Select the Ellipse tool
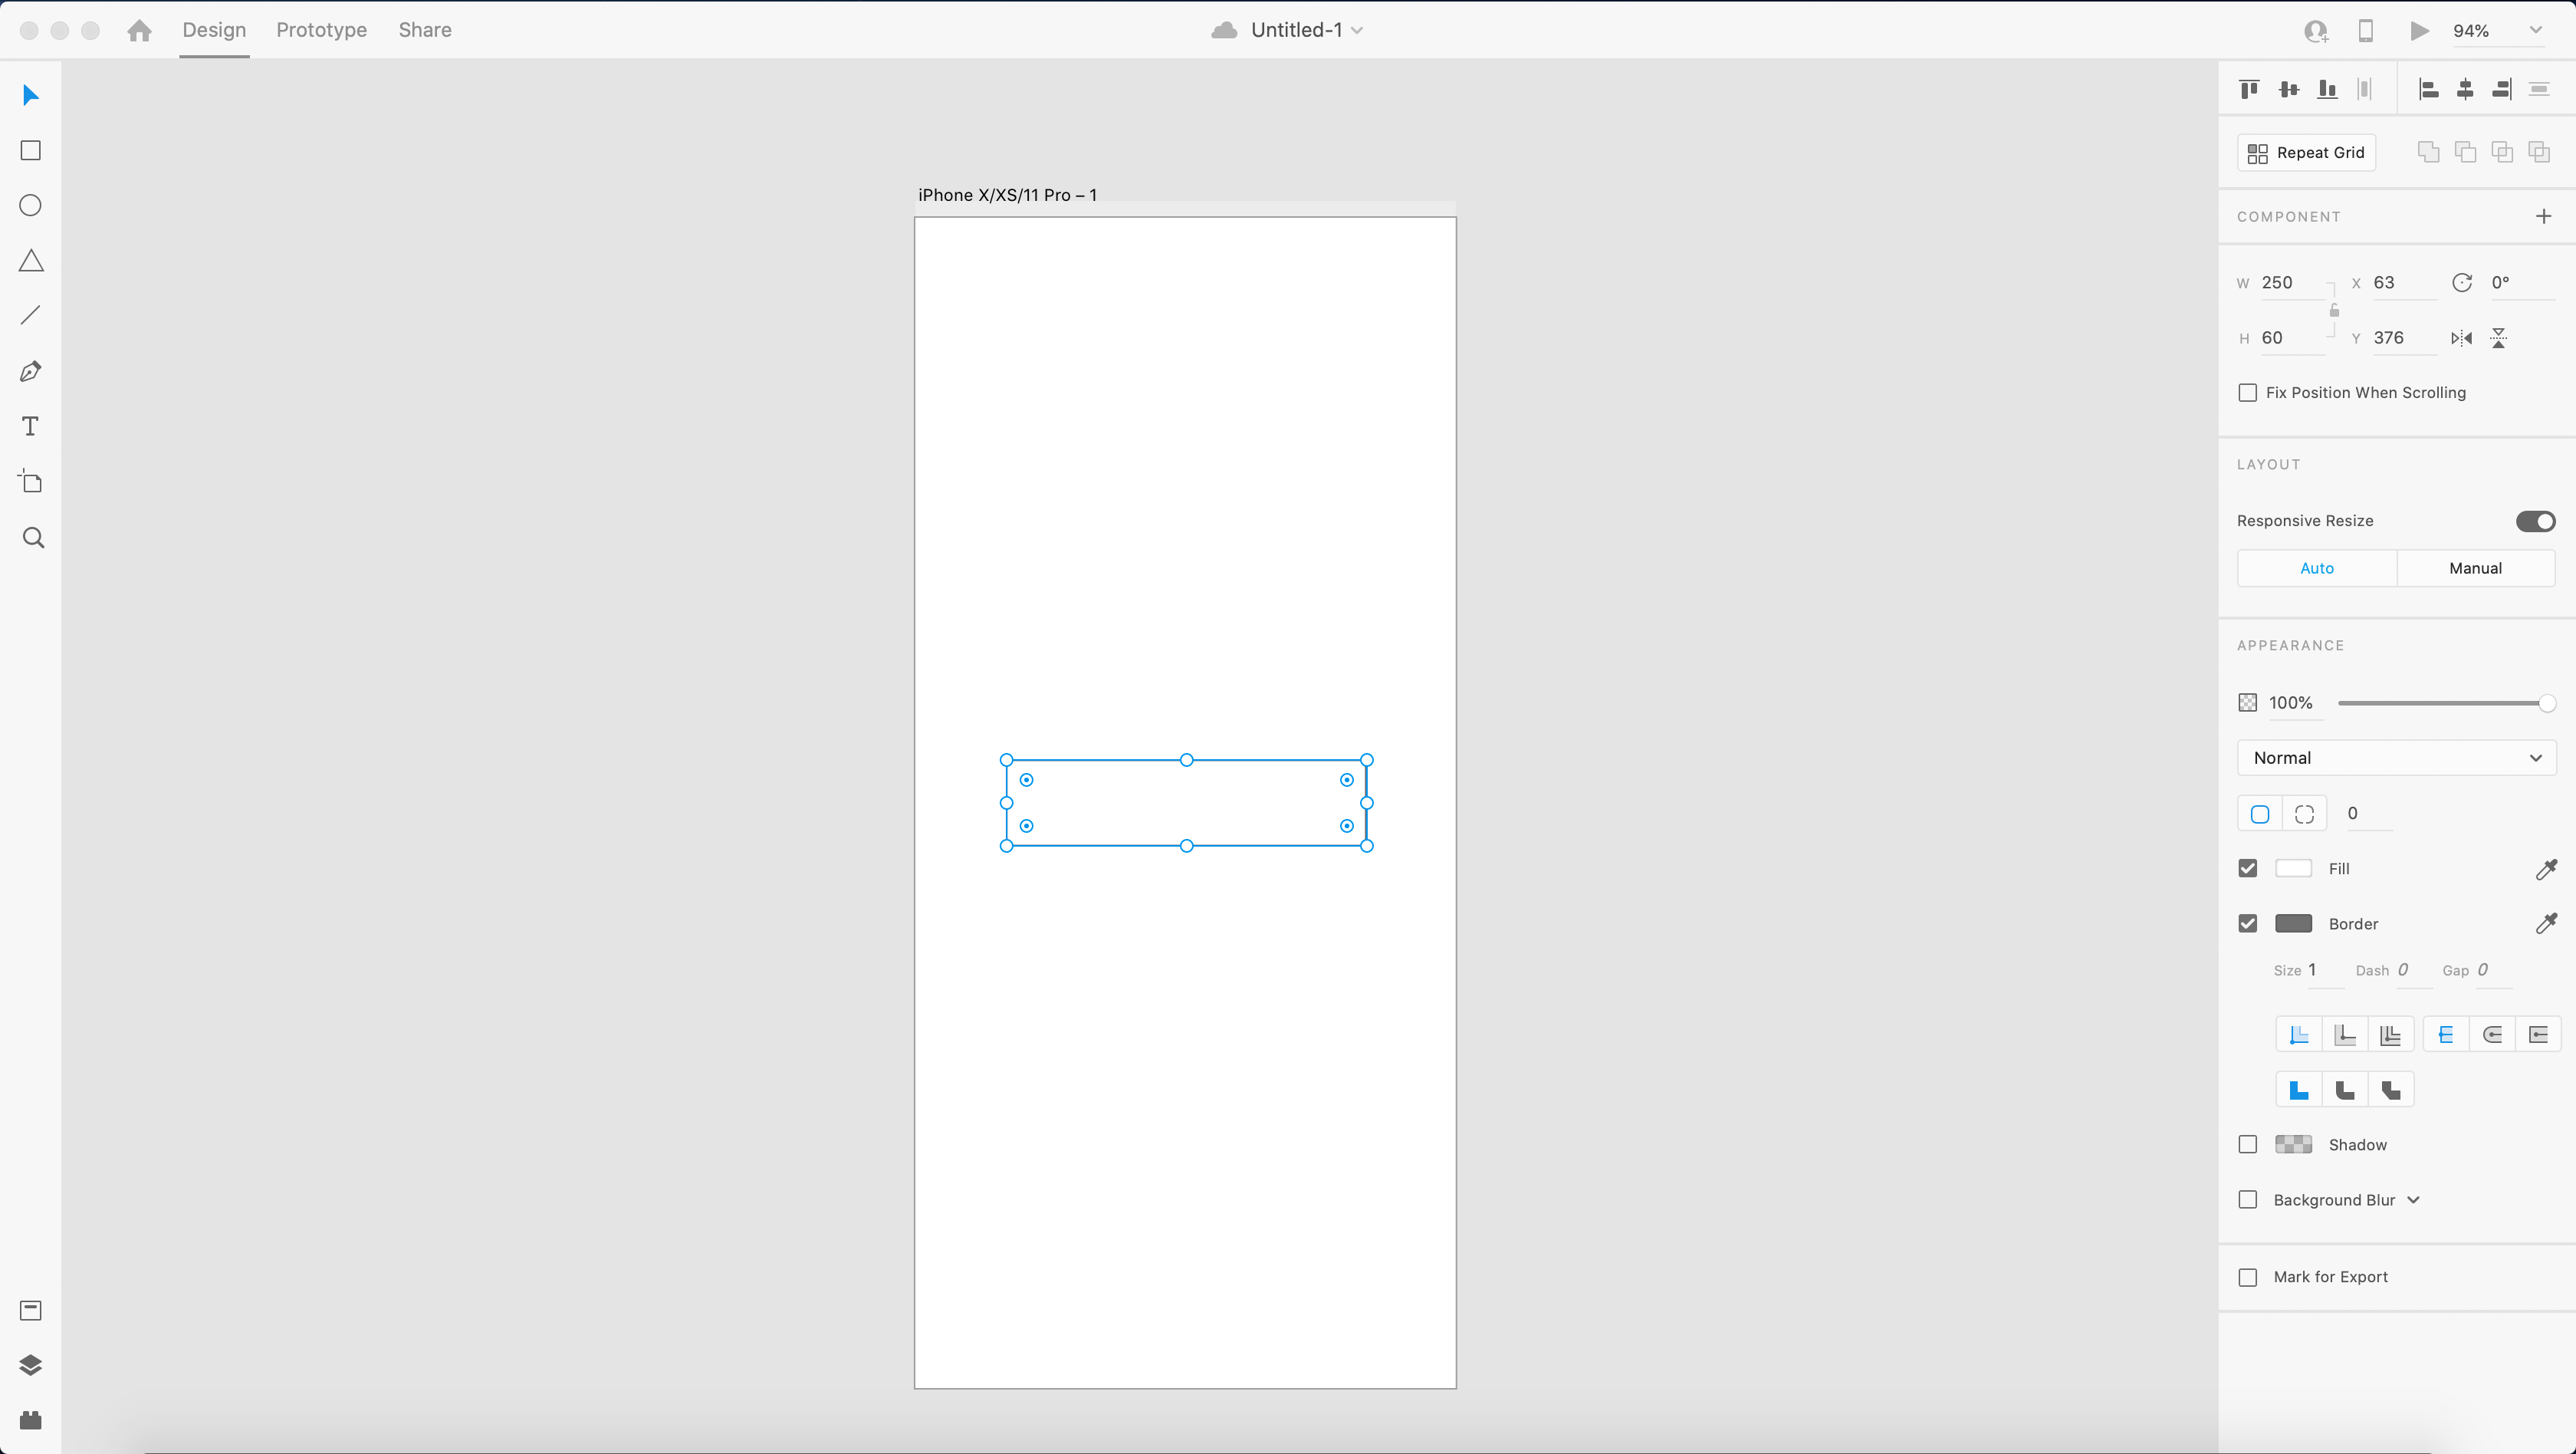The width and height of the screenshot is (2576, 1454). click(30, 205)
